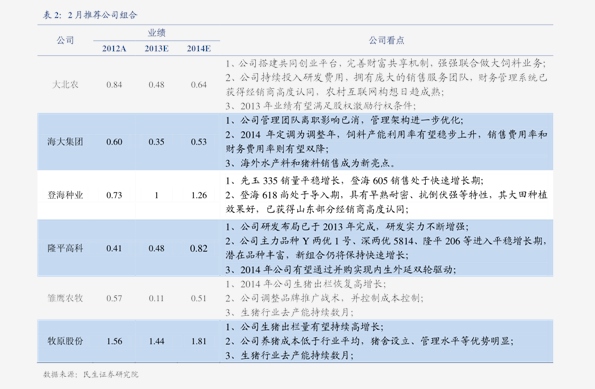Click 雏鹰农牧's 2013E value 0.11
This screenshot has width=595, height=389.
156,298
